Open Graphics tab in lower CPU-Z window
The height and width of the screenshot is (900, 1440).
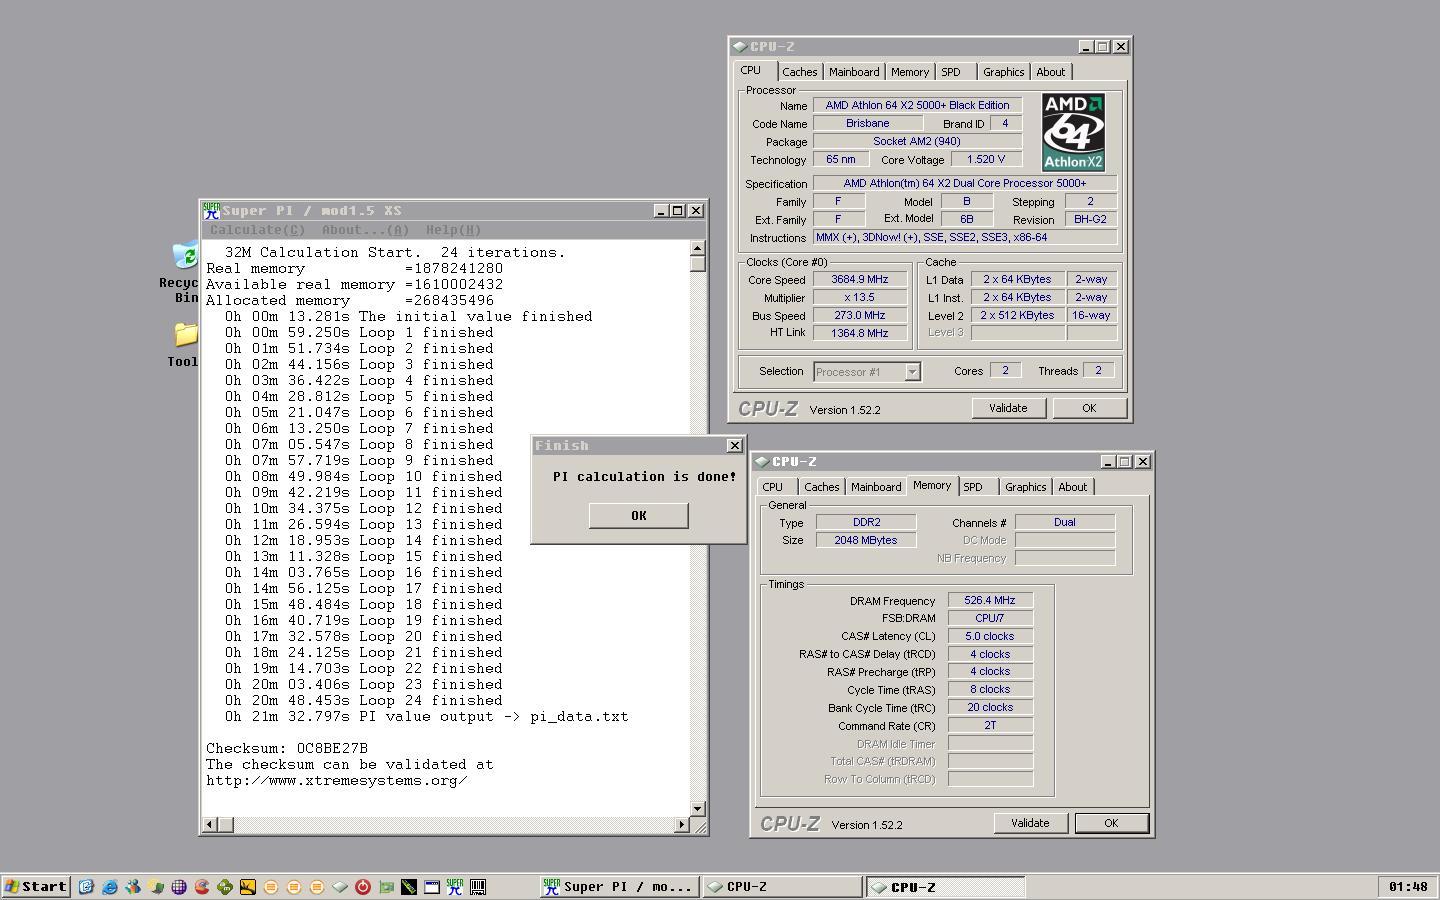click(x=1025, y=487)
